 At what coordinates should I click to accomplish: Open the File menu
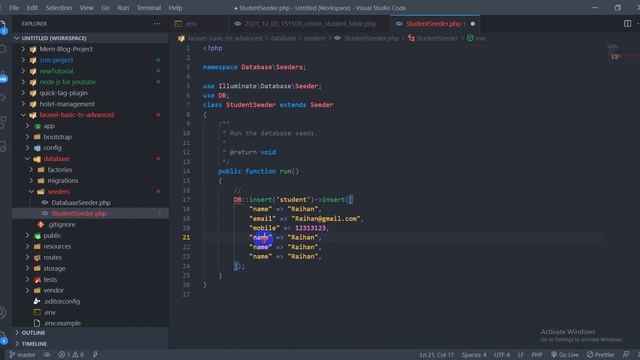click(14, 8)
